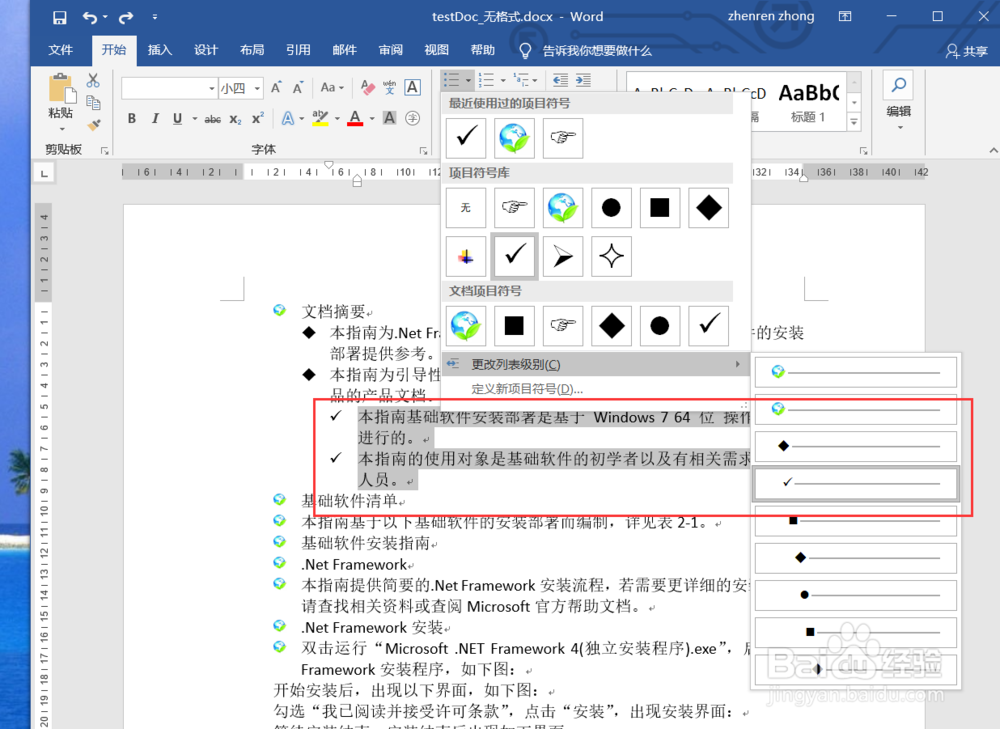
Task: Pick the black square bullet under 文档项目符号
Action: point(514,326)
